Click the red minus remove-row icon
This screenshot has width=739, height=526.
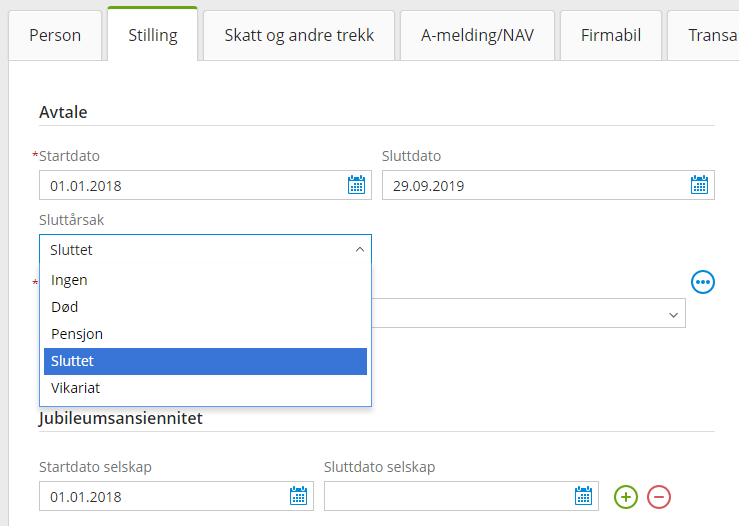659,496
